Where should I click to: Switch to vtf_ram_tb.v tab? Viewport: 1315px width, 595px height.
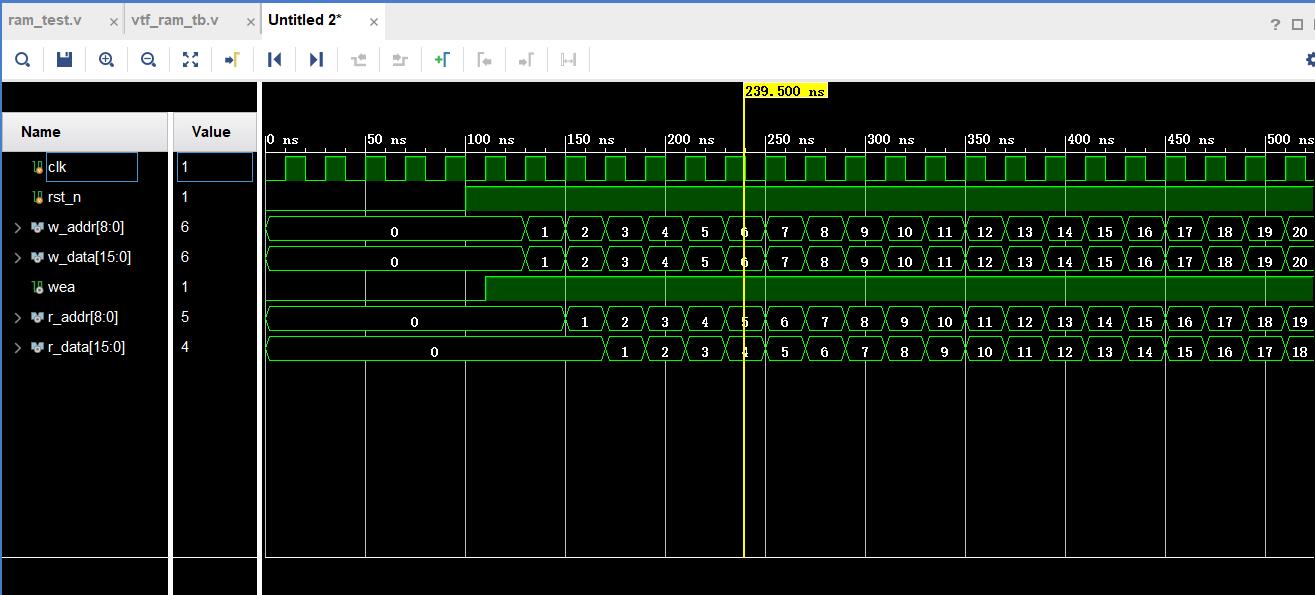(x=175, y=20)
